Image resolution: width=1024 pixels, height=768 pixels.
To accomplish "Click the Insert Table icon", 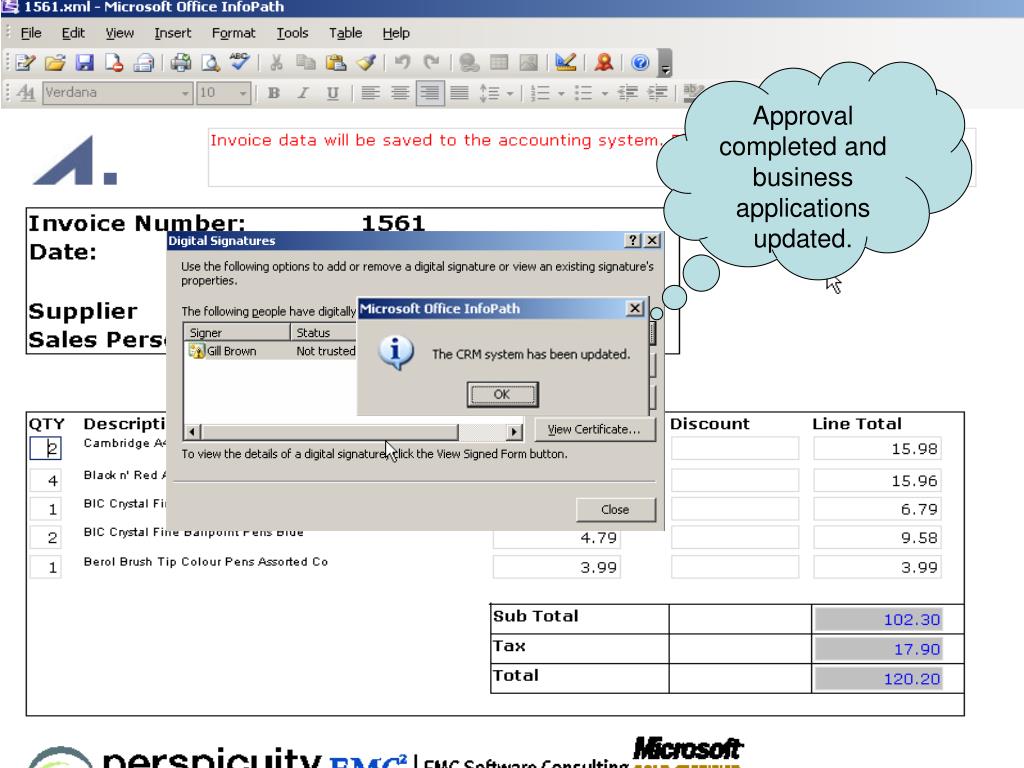I will [x=499, y=63].
